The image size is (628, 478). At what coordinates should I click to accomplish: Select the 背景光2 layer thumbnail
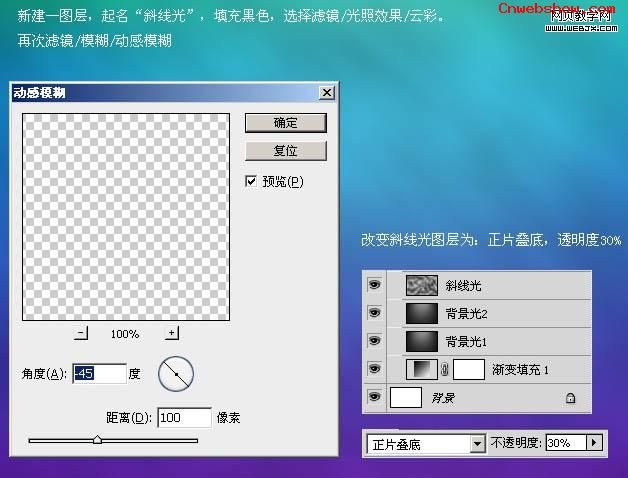point(422,313)
